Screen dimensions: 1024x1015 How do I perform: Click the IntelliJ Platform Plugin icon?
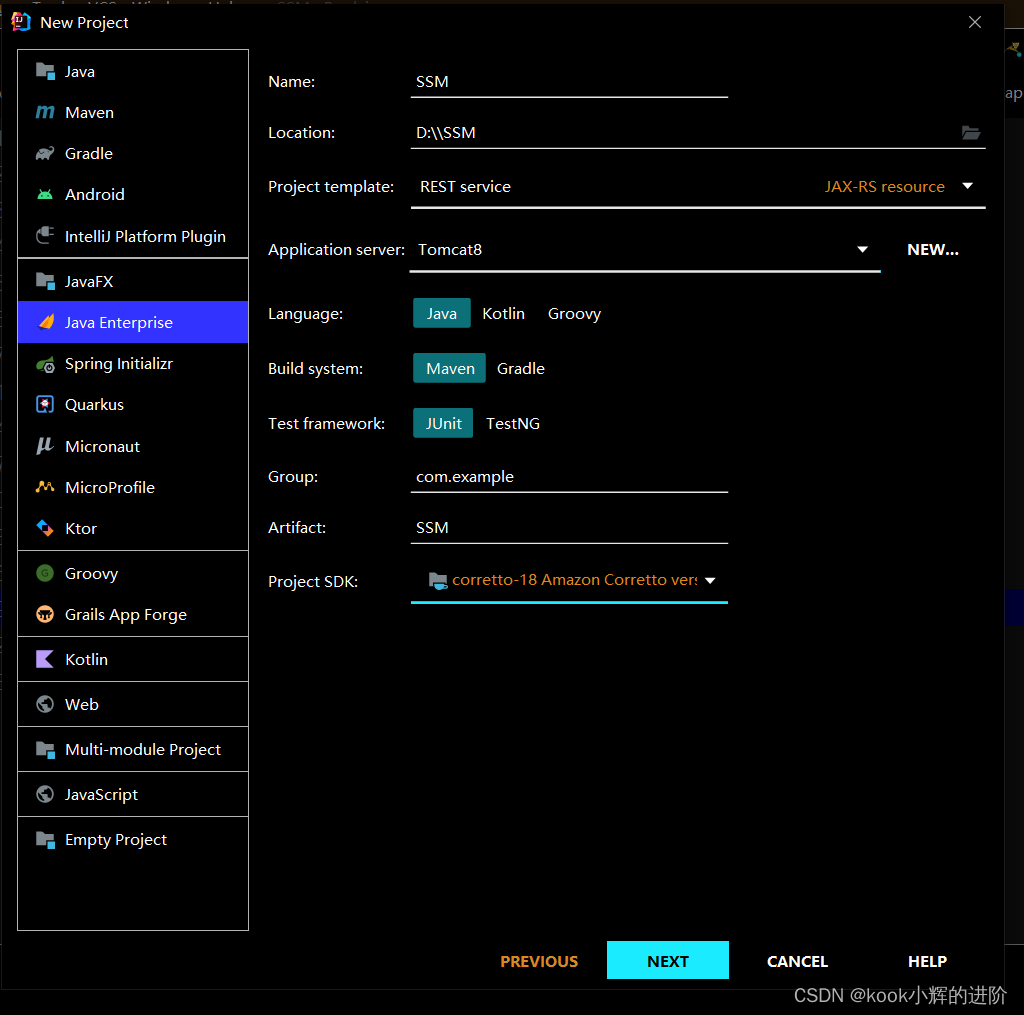point(45,235)
